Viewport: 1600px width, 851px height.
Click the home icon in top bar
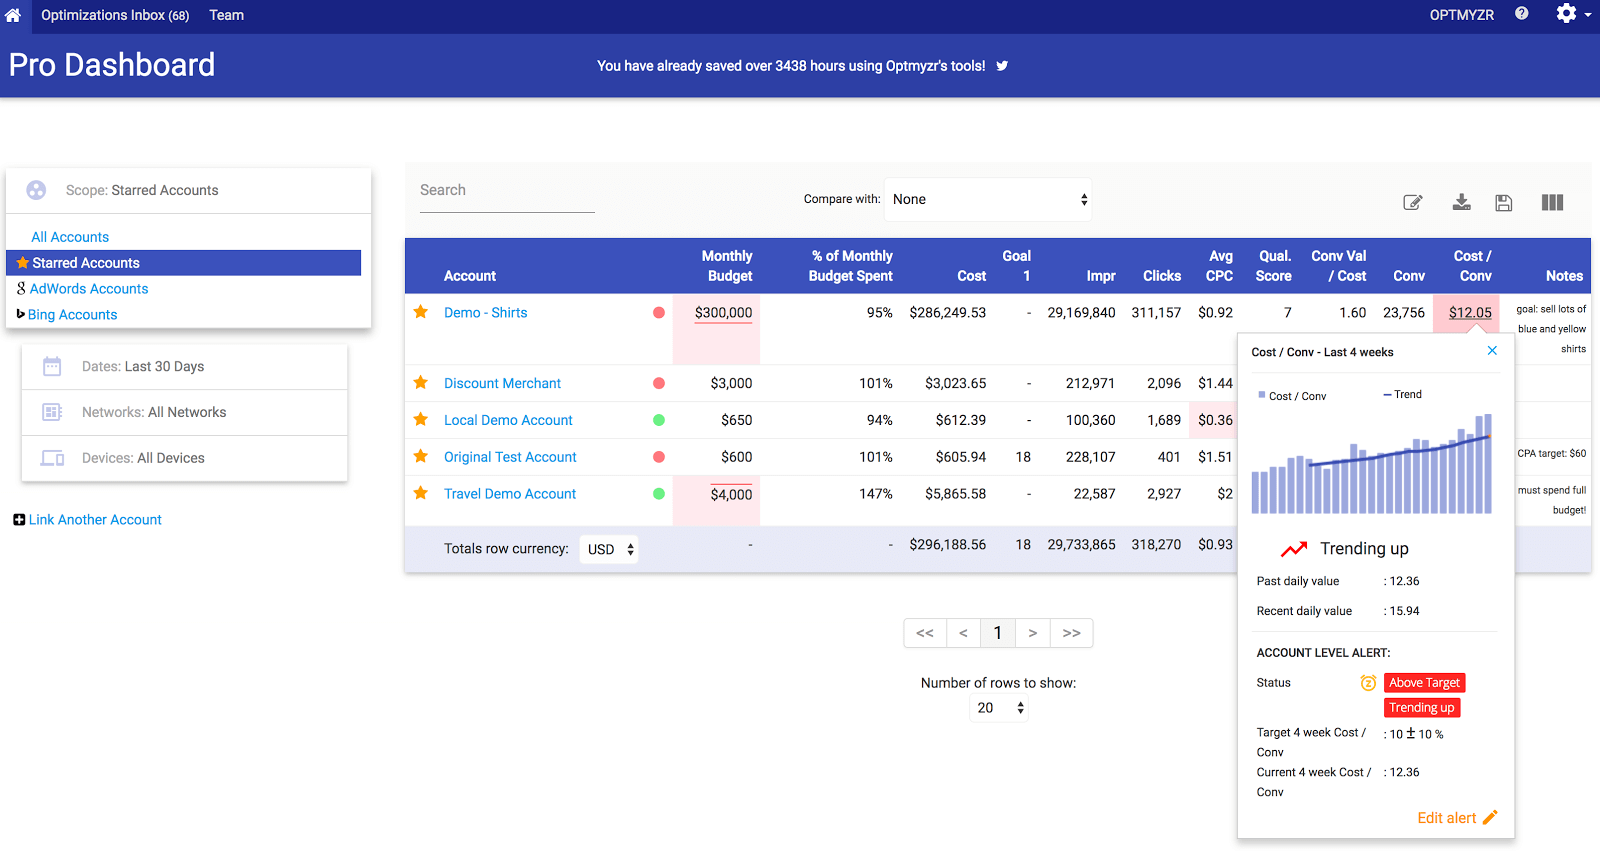click(x=13, y=16)
